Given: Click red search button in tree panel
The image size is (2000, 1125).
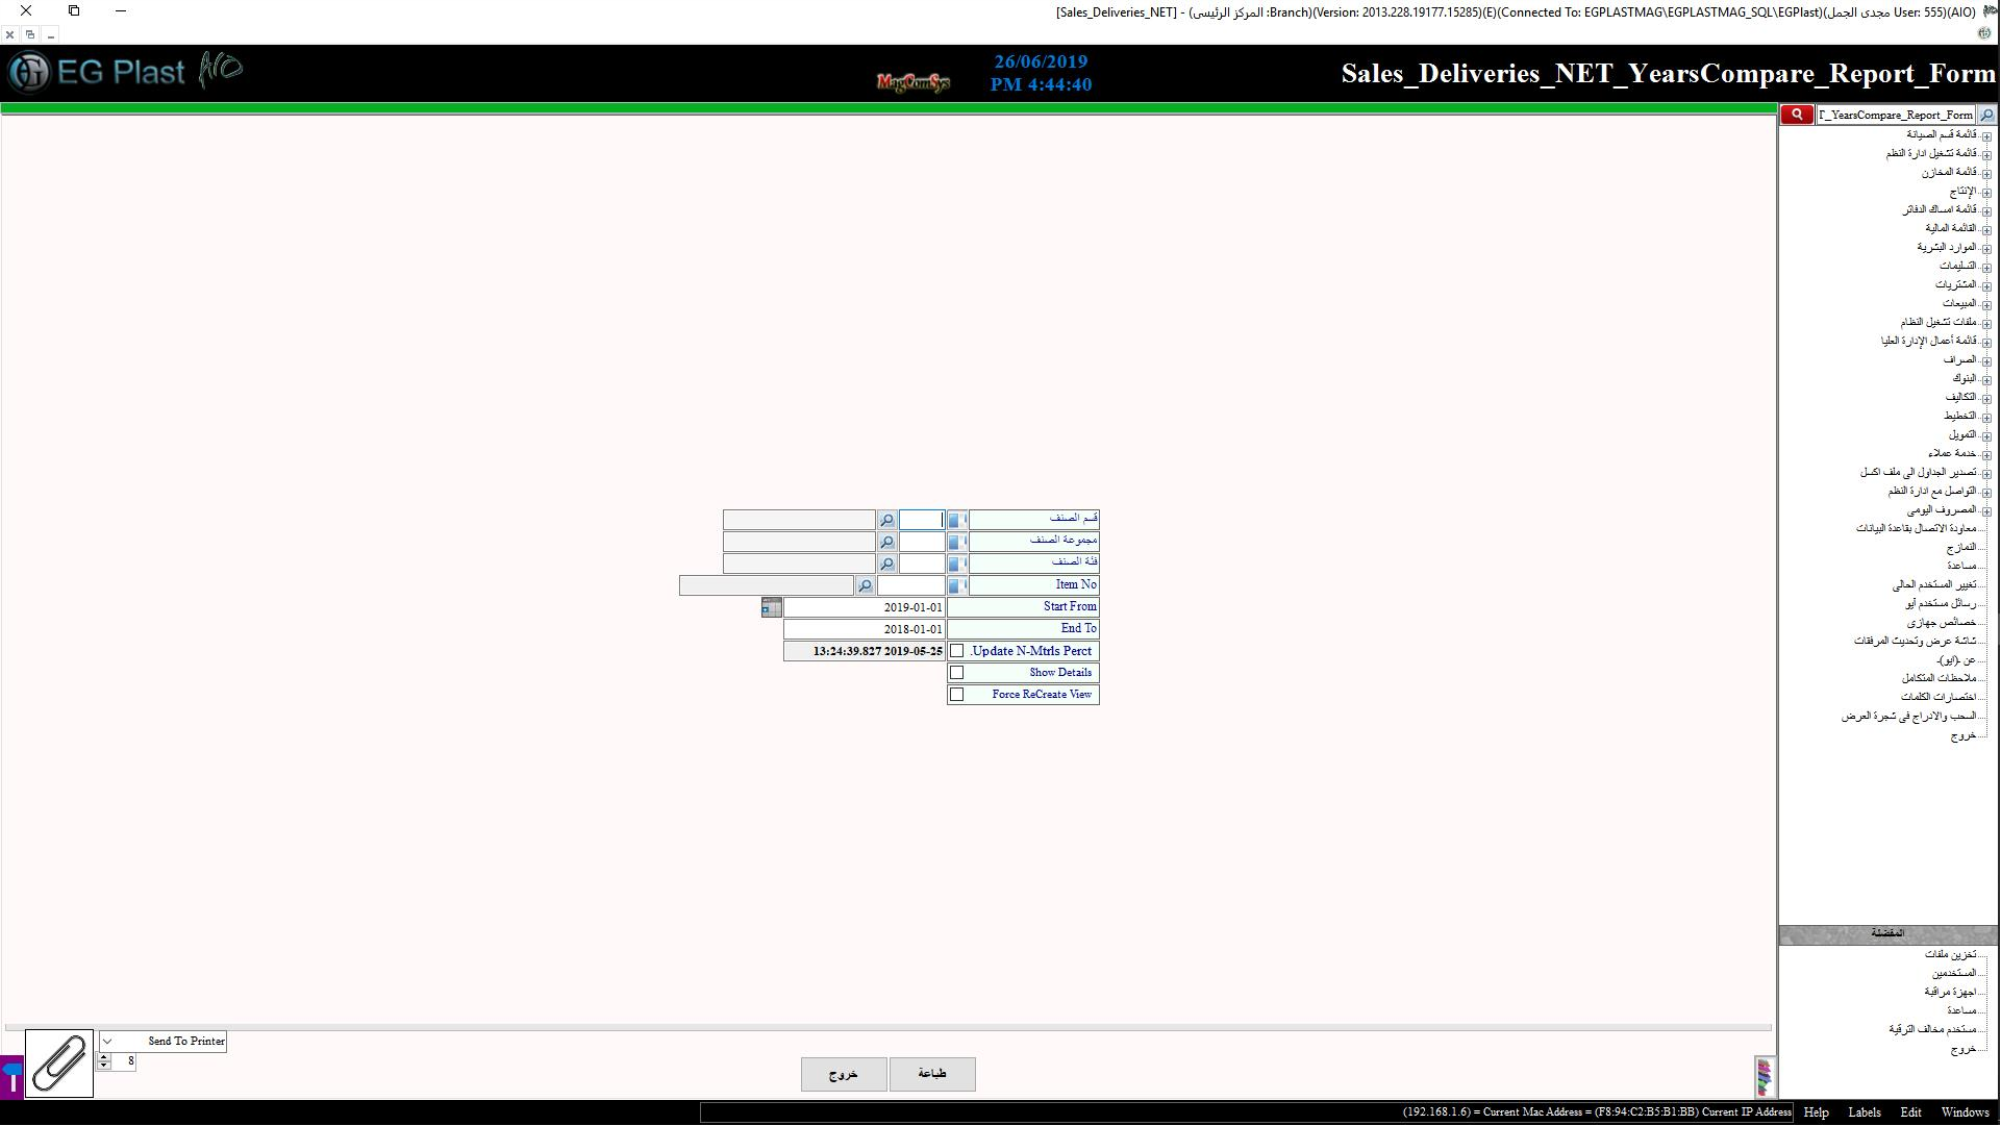Looking at the screenshot, I should [1797, 114].
